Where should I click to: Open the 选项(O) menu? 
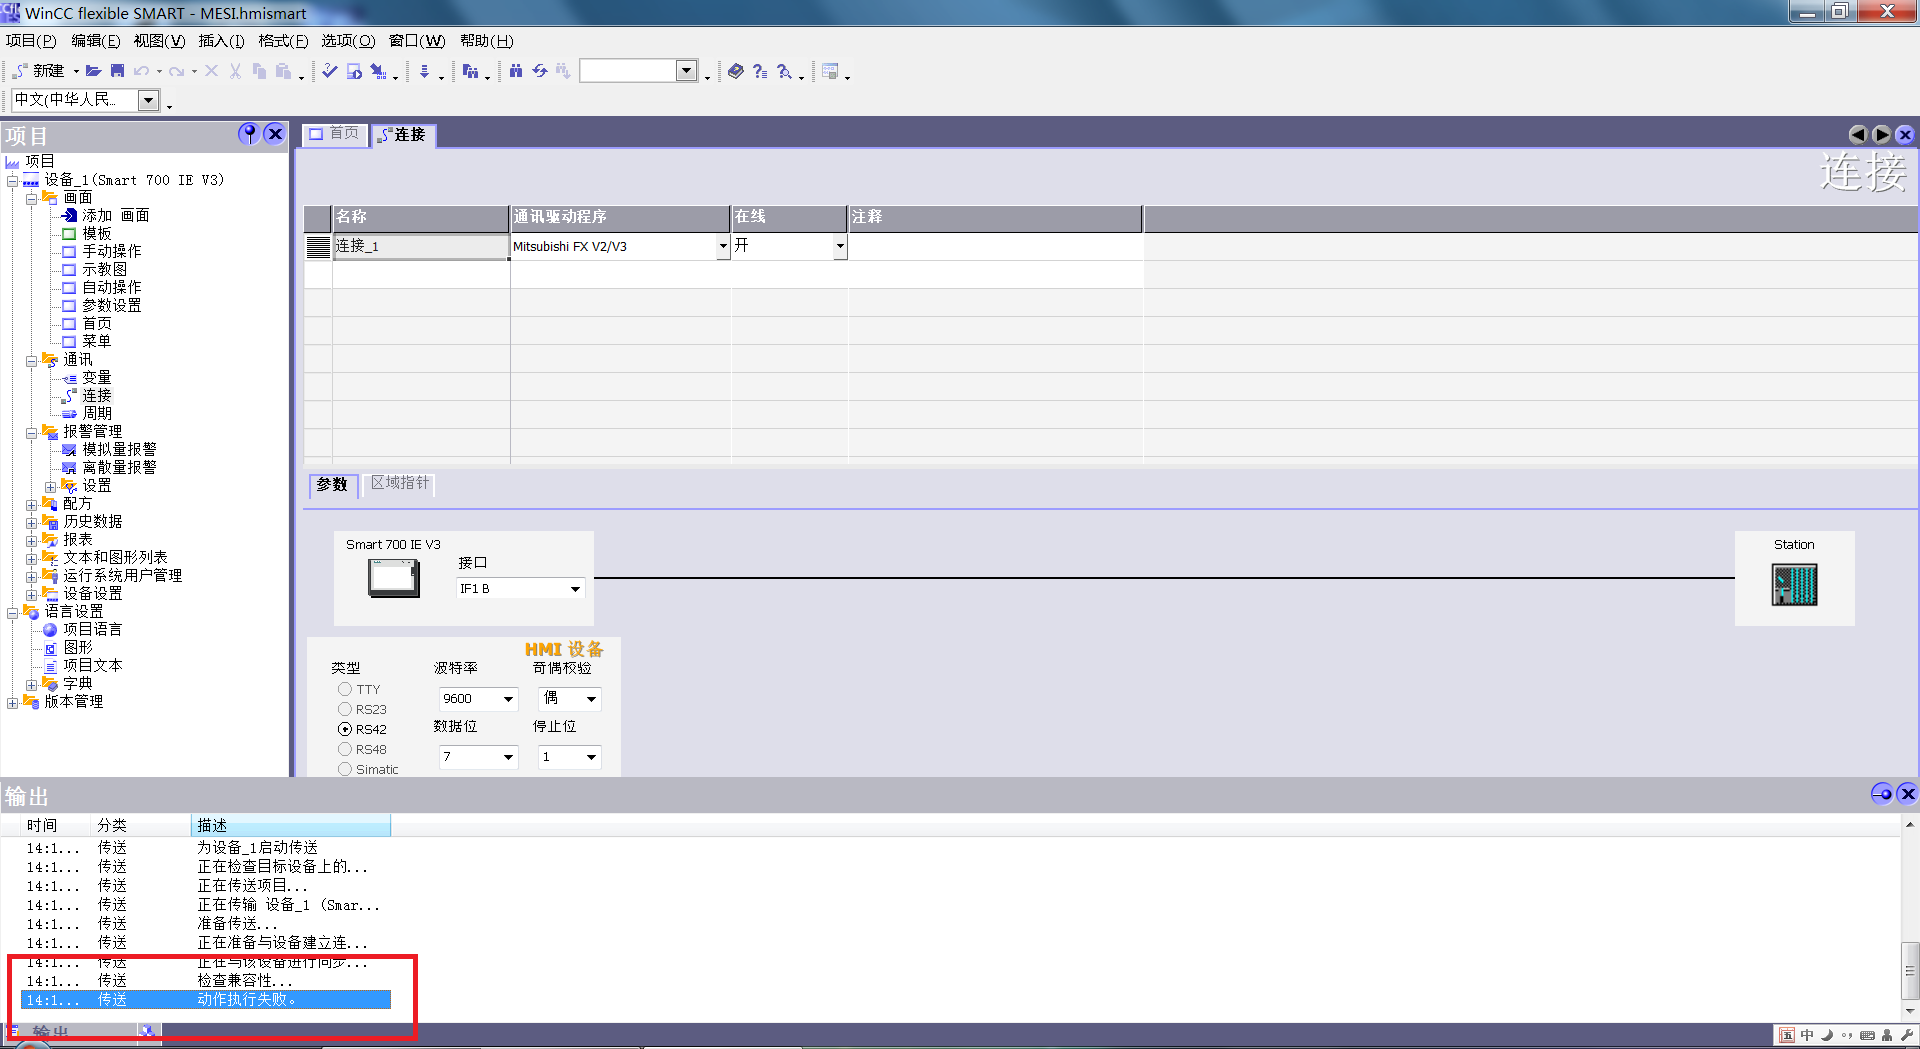(347, 41)
